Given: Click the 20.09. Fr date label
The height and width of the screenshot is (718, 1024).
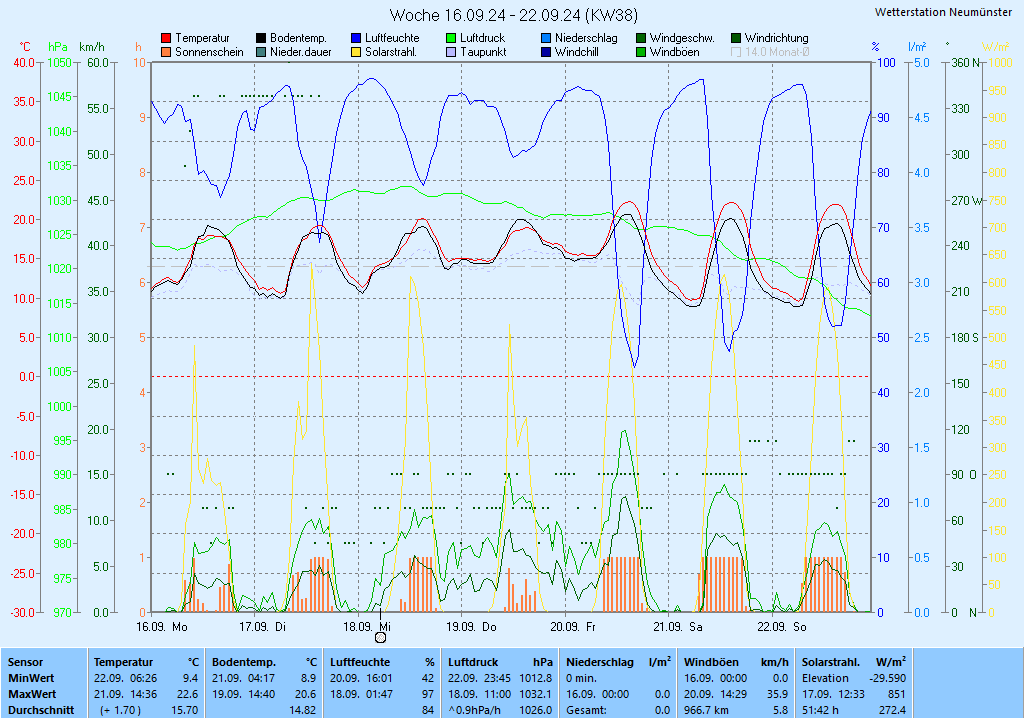Looking at the screenshot, I should (x=574, y=627).
